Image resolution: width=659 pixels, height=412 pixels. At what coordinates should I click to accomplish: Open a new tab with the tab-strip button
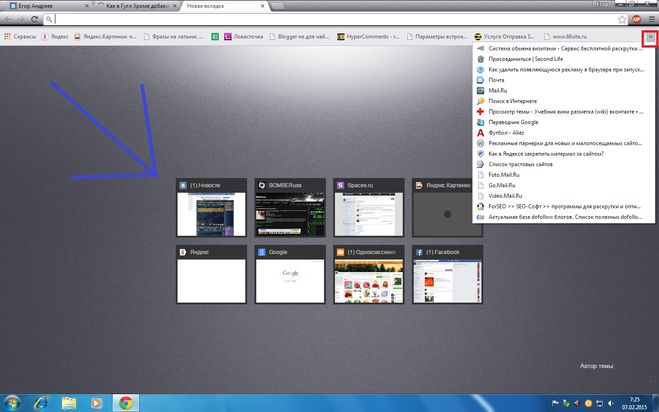[277, 6]
